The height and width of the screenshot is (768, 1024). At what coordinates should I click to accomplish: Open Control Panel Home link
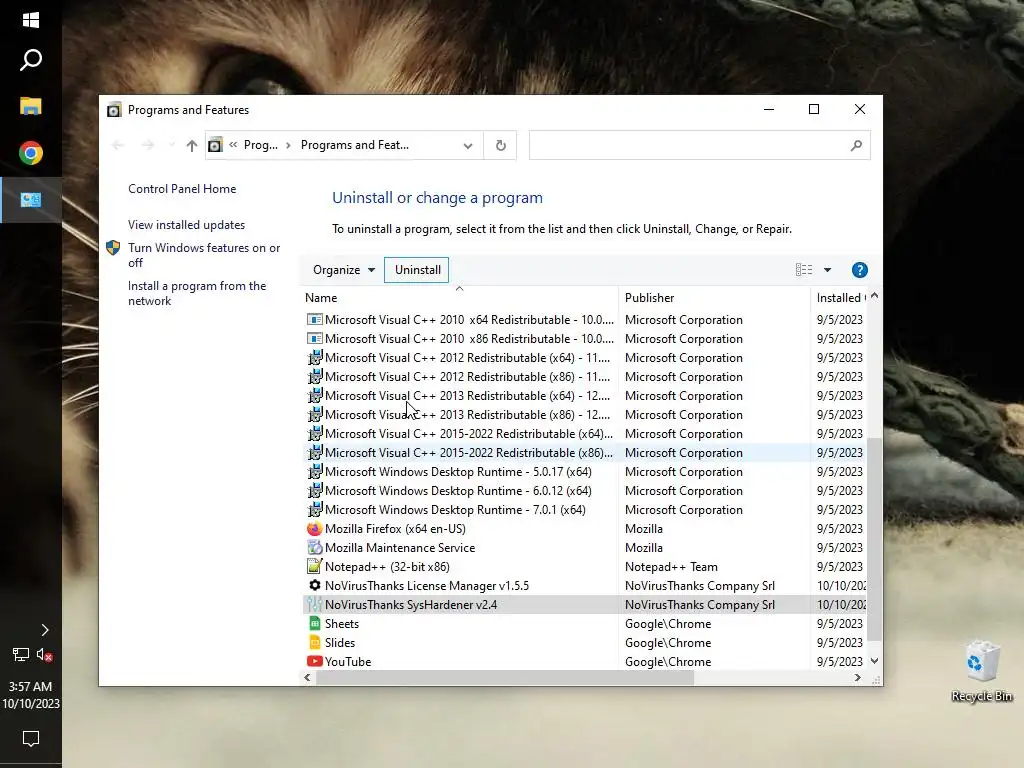click(x=182, y=189)
